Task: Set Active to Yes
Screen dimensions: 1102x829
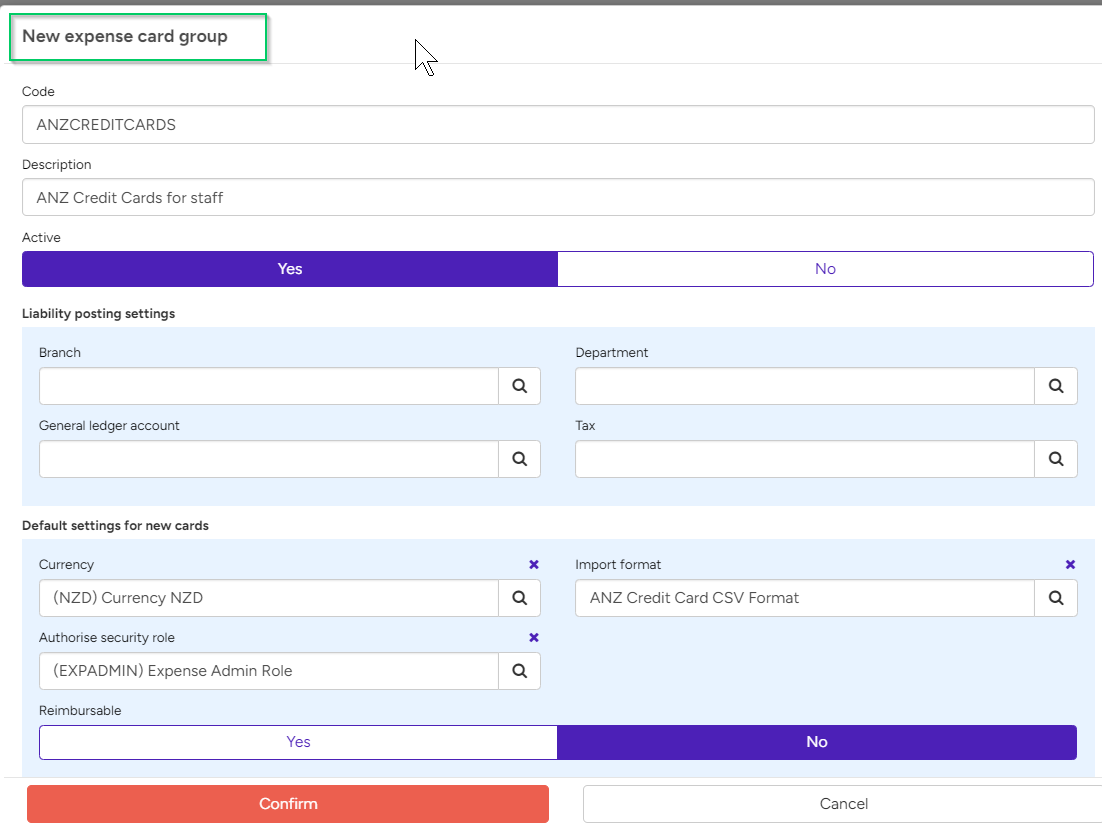Action: pos(290,269)
